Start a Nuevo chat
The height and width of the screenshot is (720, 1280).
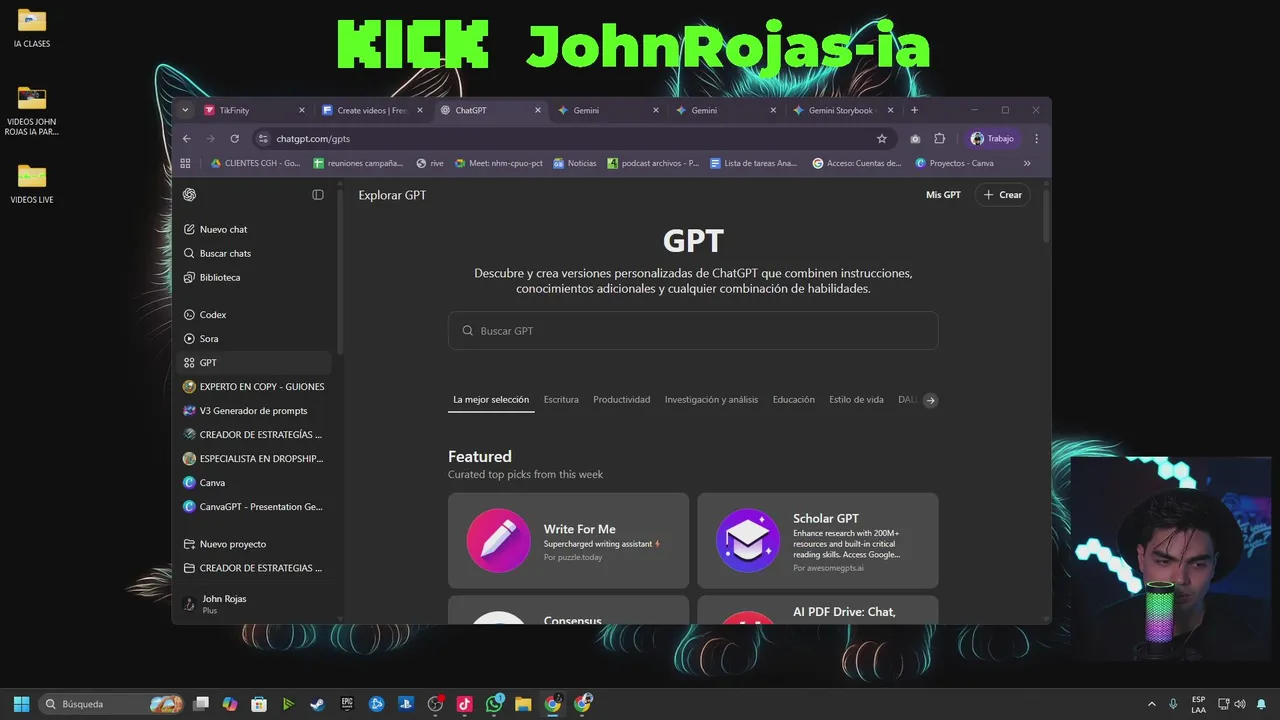point(254,229)
